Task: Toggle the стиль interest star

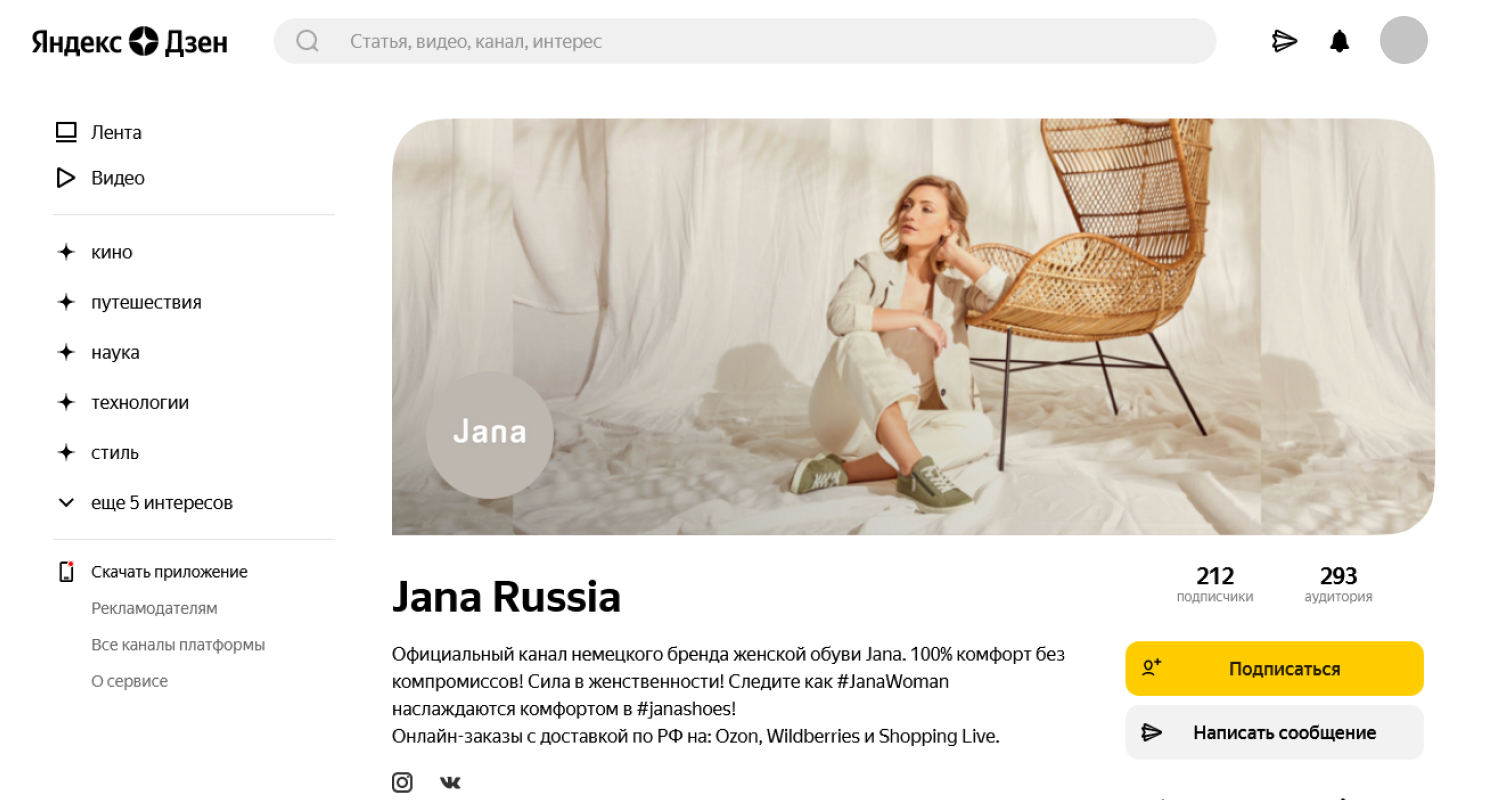Action: (64, 451)
